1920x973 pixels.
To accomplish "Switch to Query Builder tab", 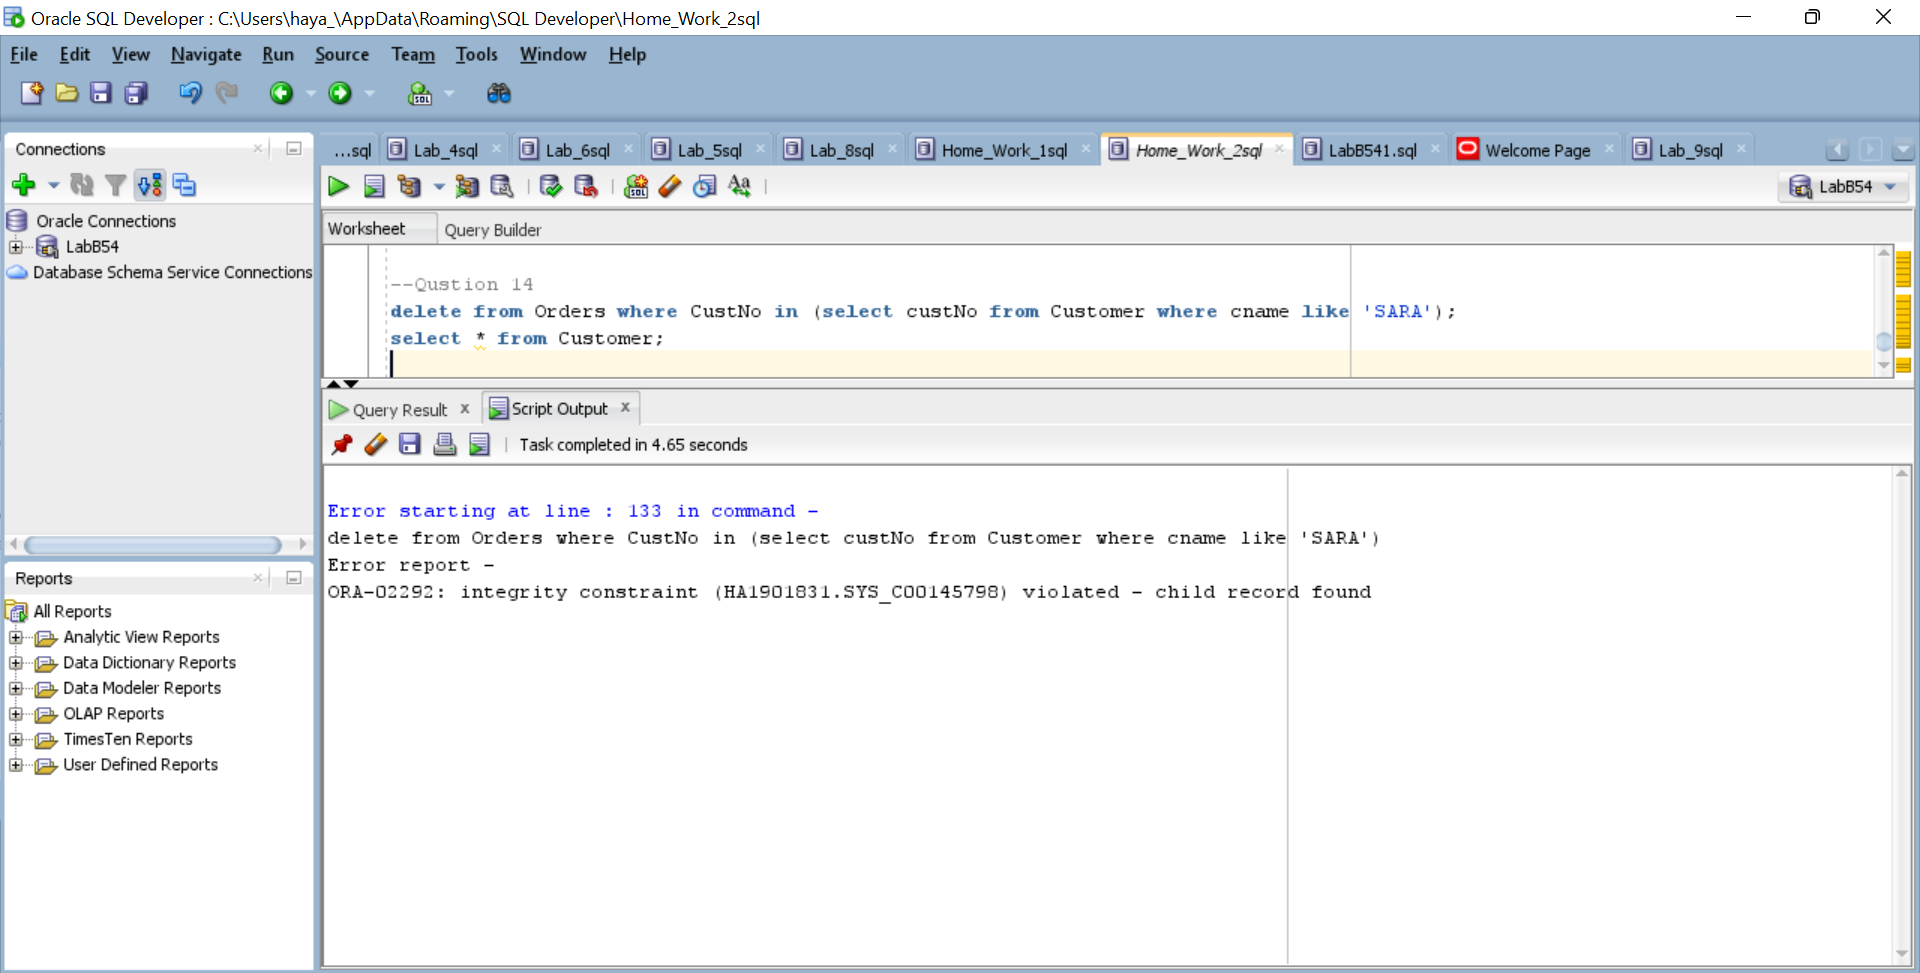I will 493,230.
